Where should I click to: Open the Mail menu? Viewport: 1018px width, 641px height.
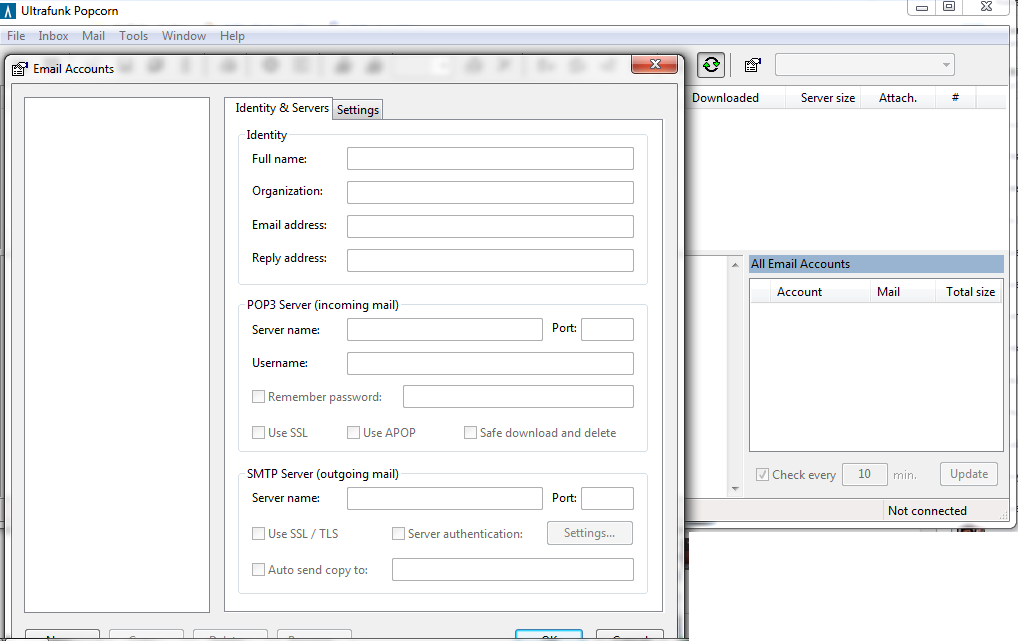93,36
